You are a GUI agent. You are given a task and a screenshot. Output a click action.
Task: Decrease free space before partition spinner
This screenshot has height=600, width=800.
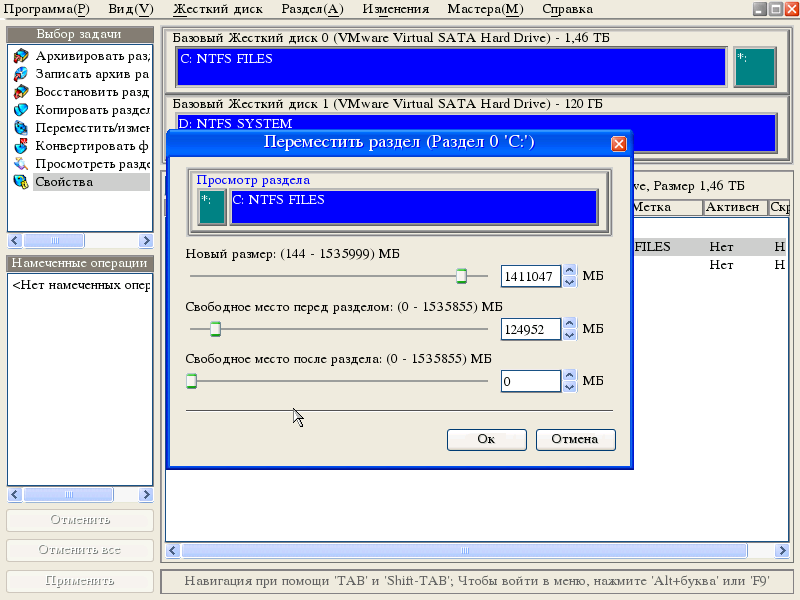(569, 334)
